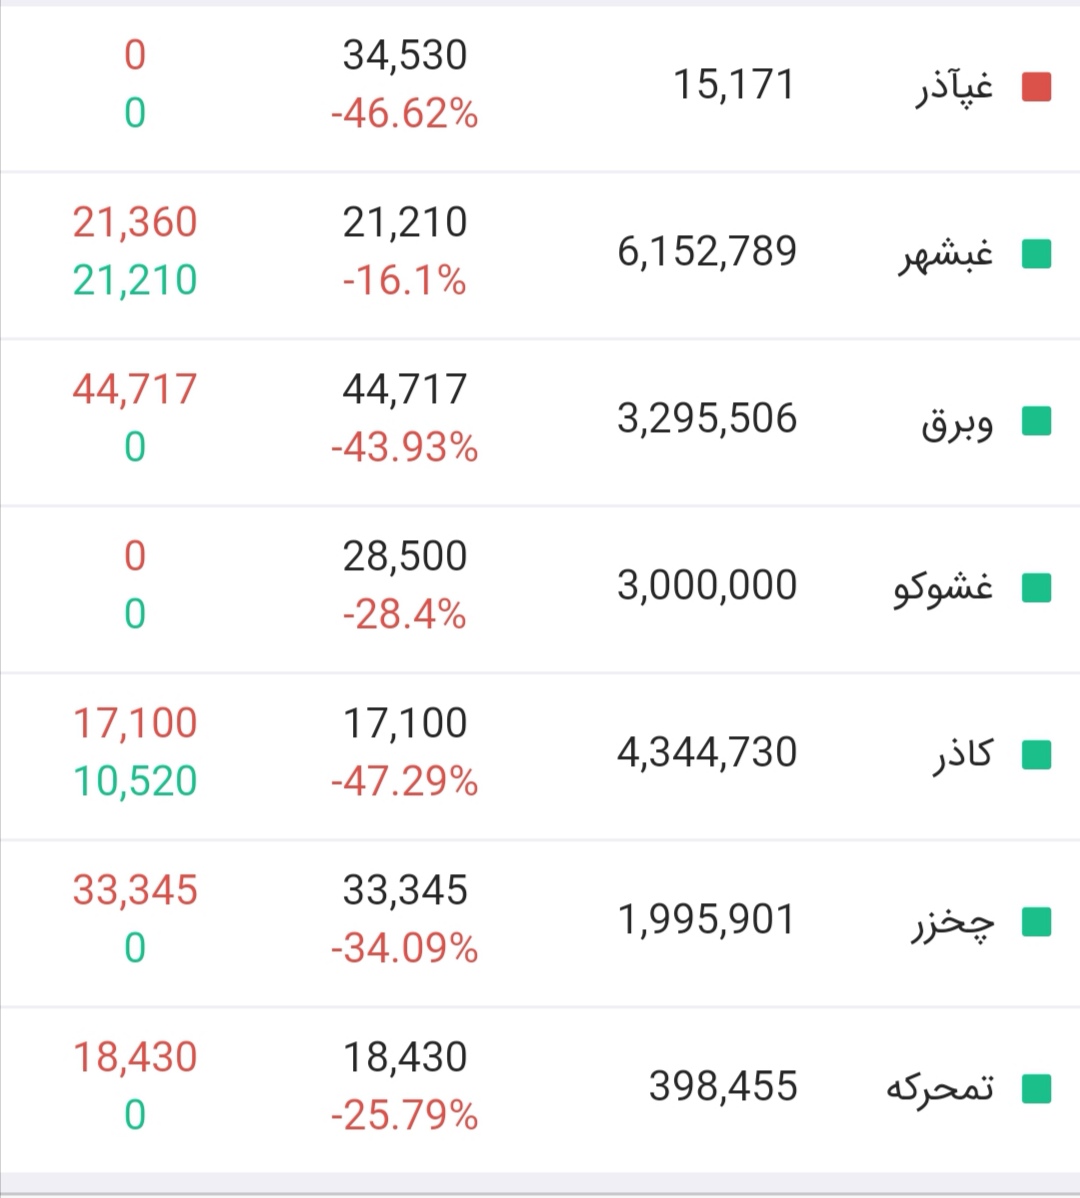
Task: Select the -47.29% change for کاذر
Action: [x=404, y=782]
